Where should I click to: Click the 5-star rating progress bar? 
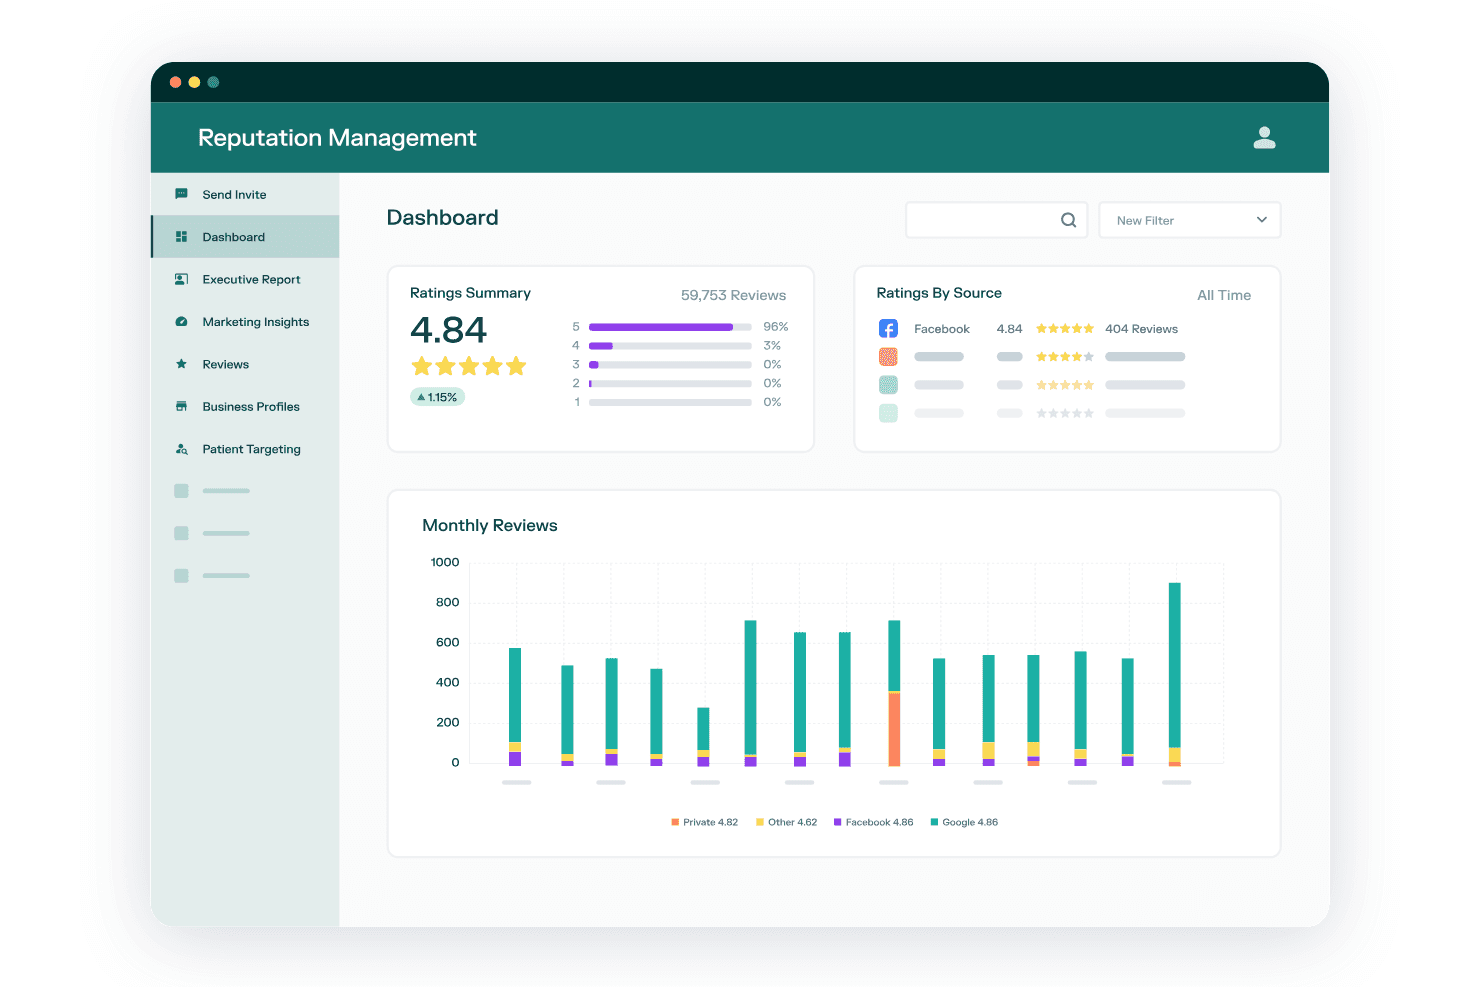pos(670,327)
